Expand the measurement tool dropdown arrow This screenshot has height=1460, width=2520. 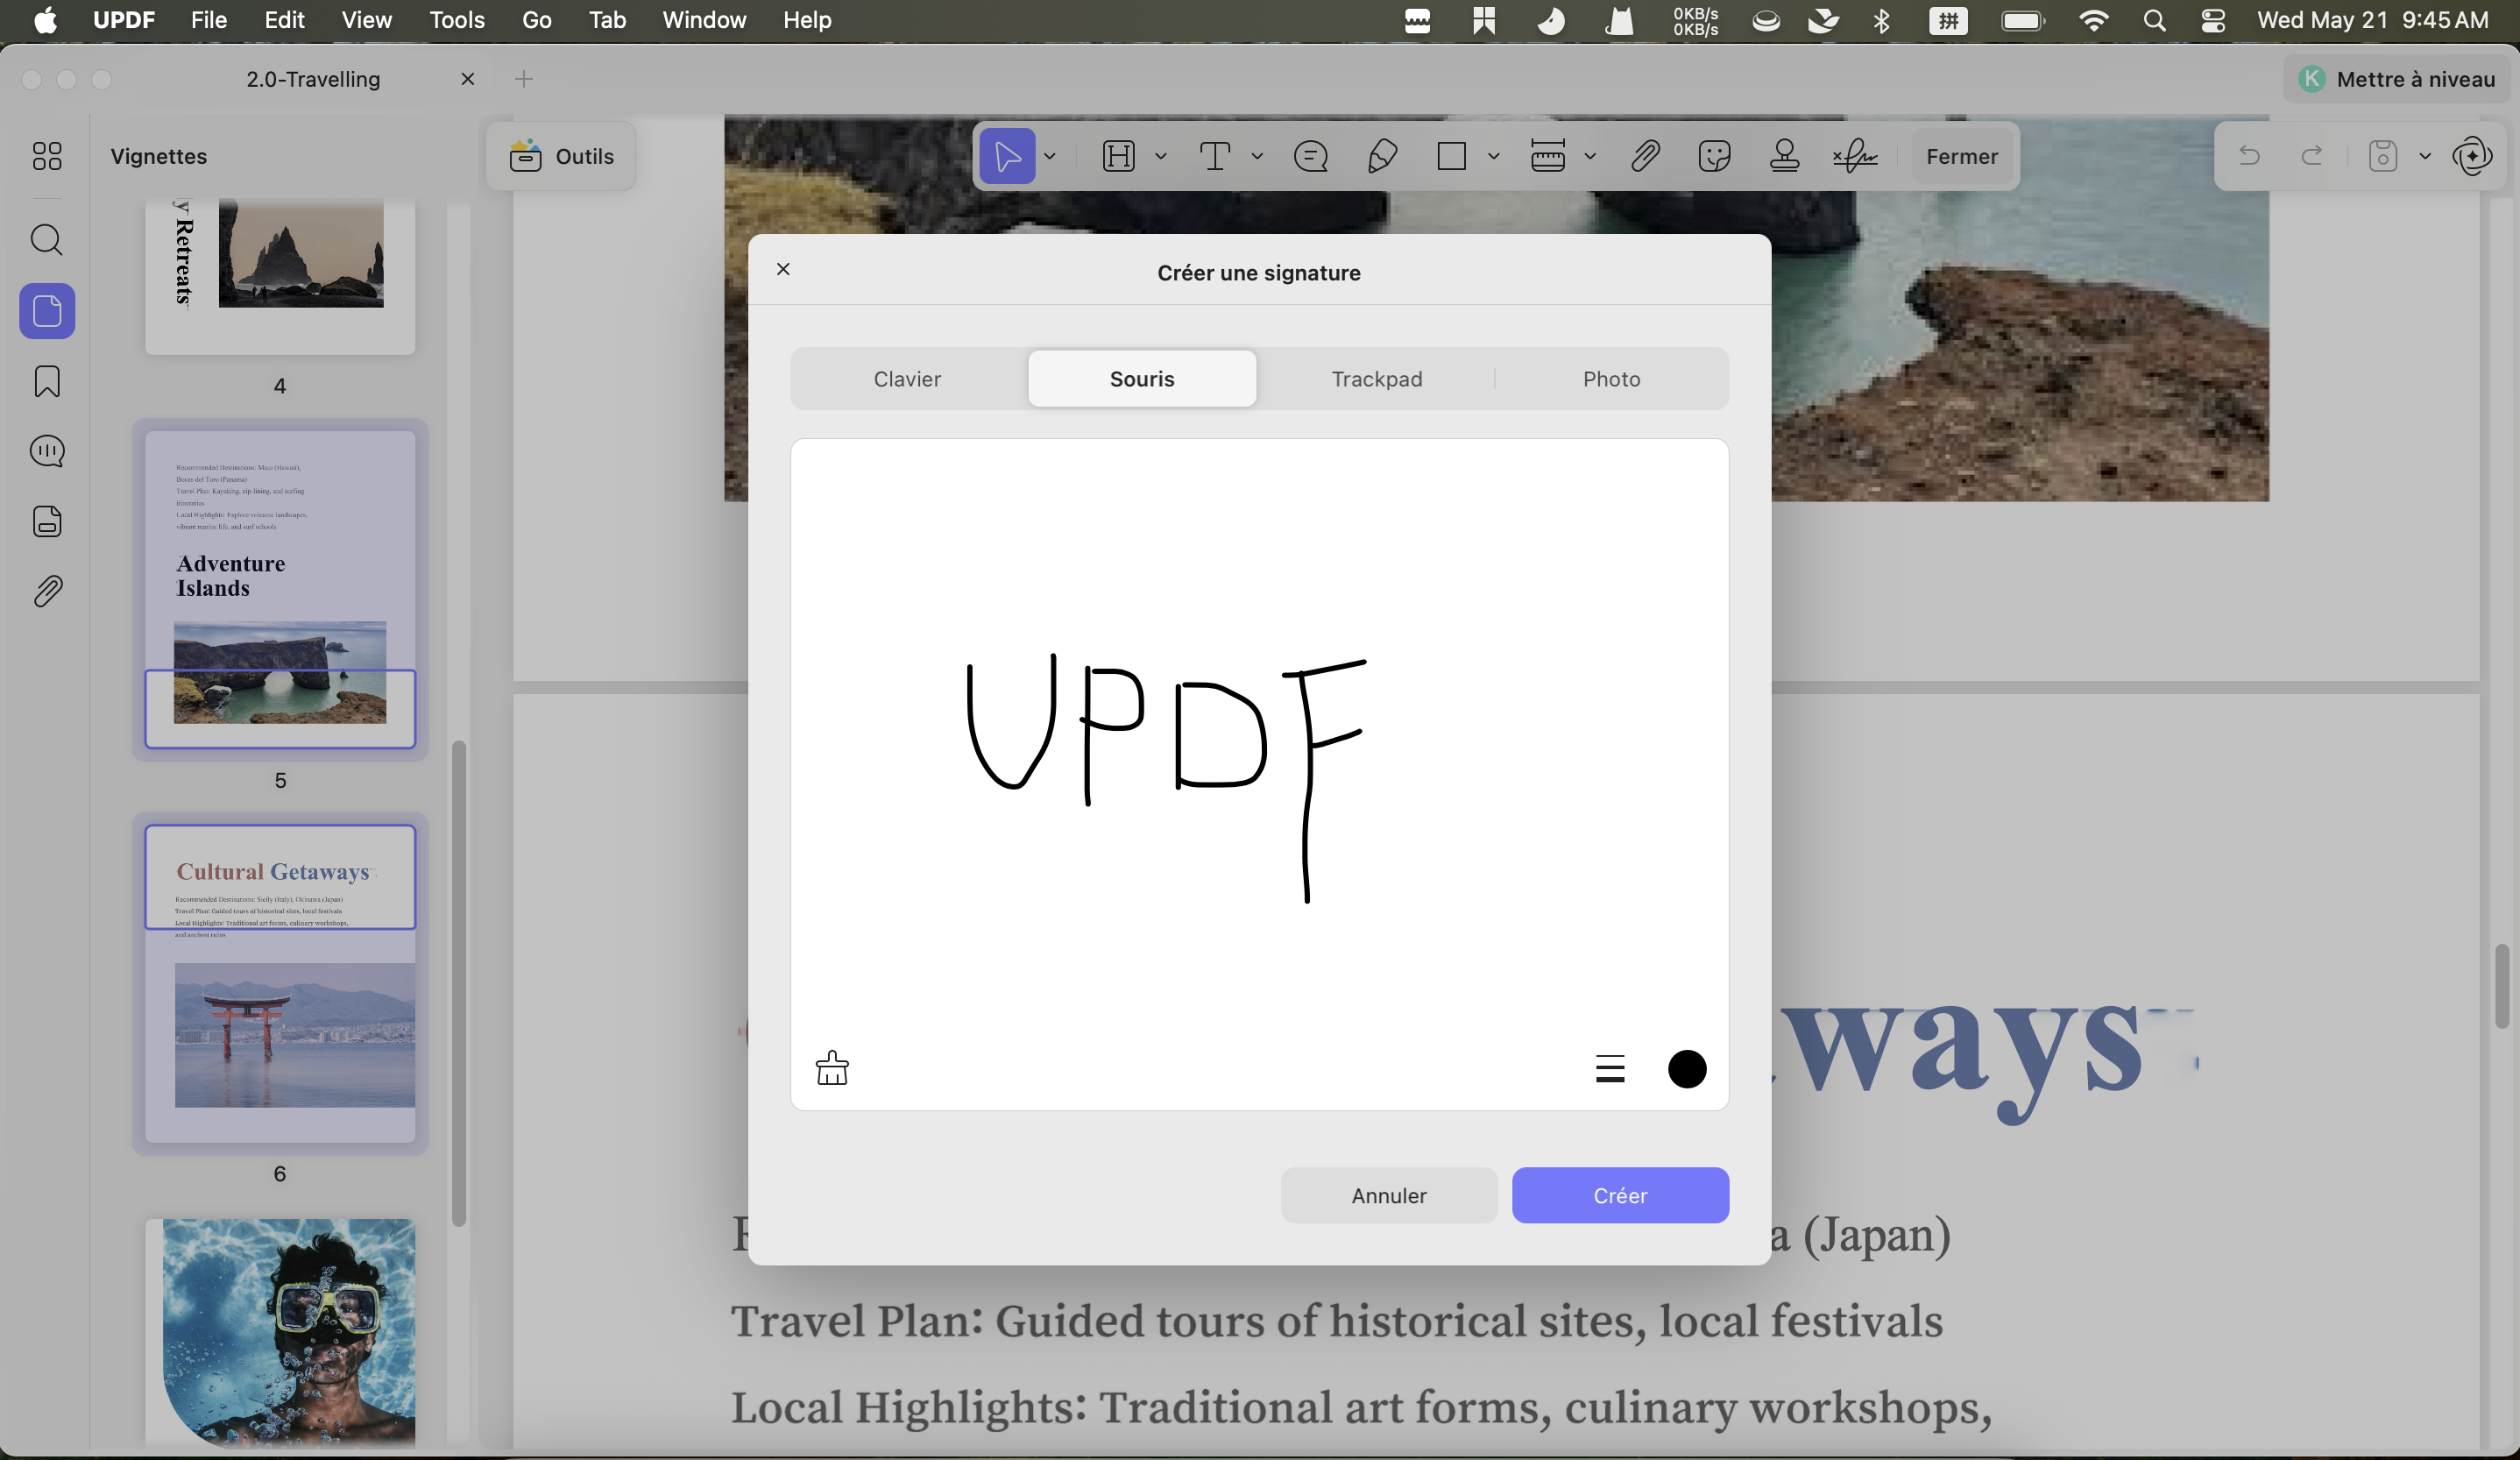(1590, 156)
